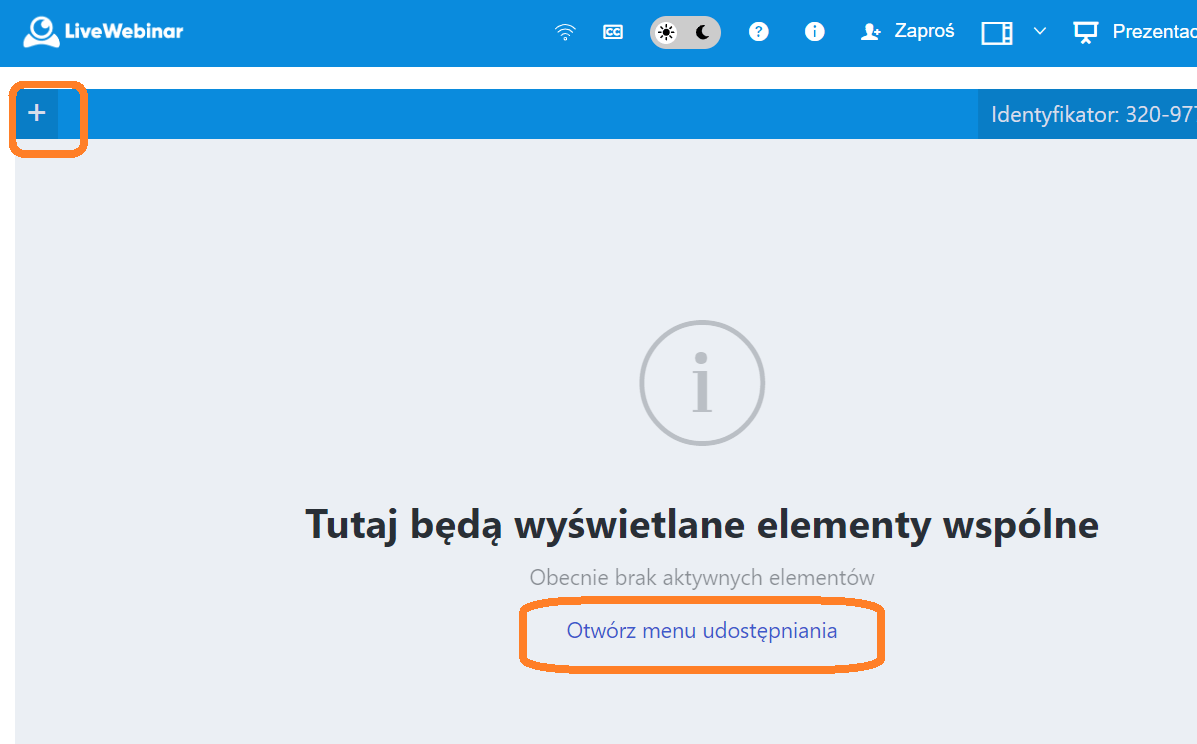The height and width of the screenshot is (744, 1197).
Task: Add a new tab with the plus button
Action: [x=37, y=113]
